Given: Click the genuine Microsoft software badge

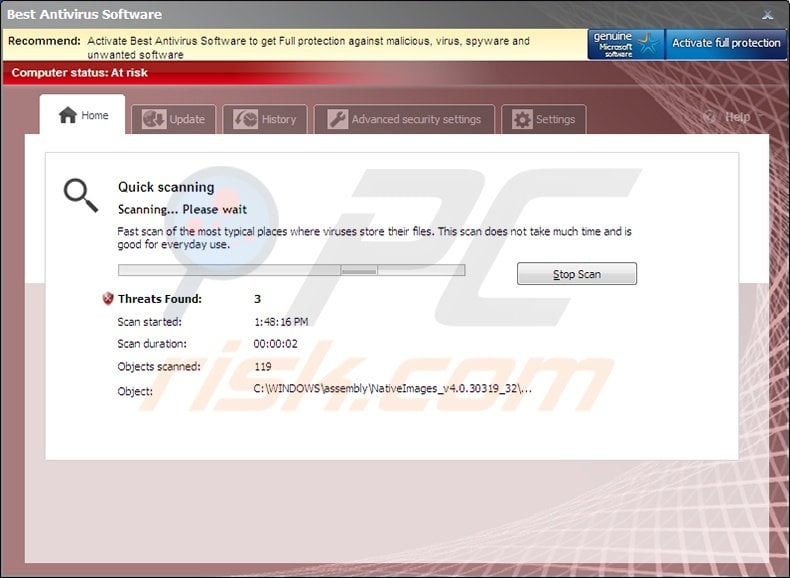Looking at the screenshot, I should [x=626, y=44].
